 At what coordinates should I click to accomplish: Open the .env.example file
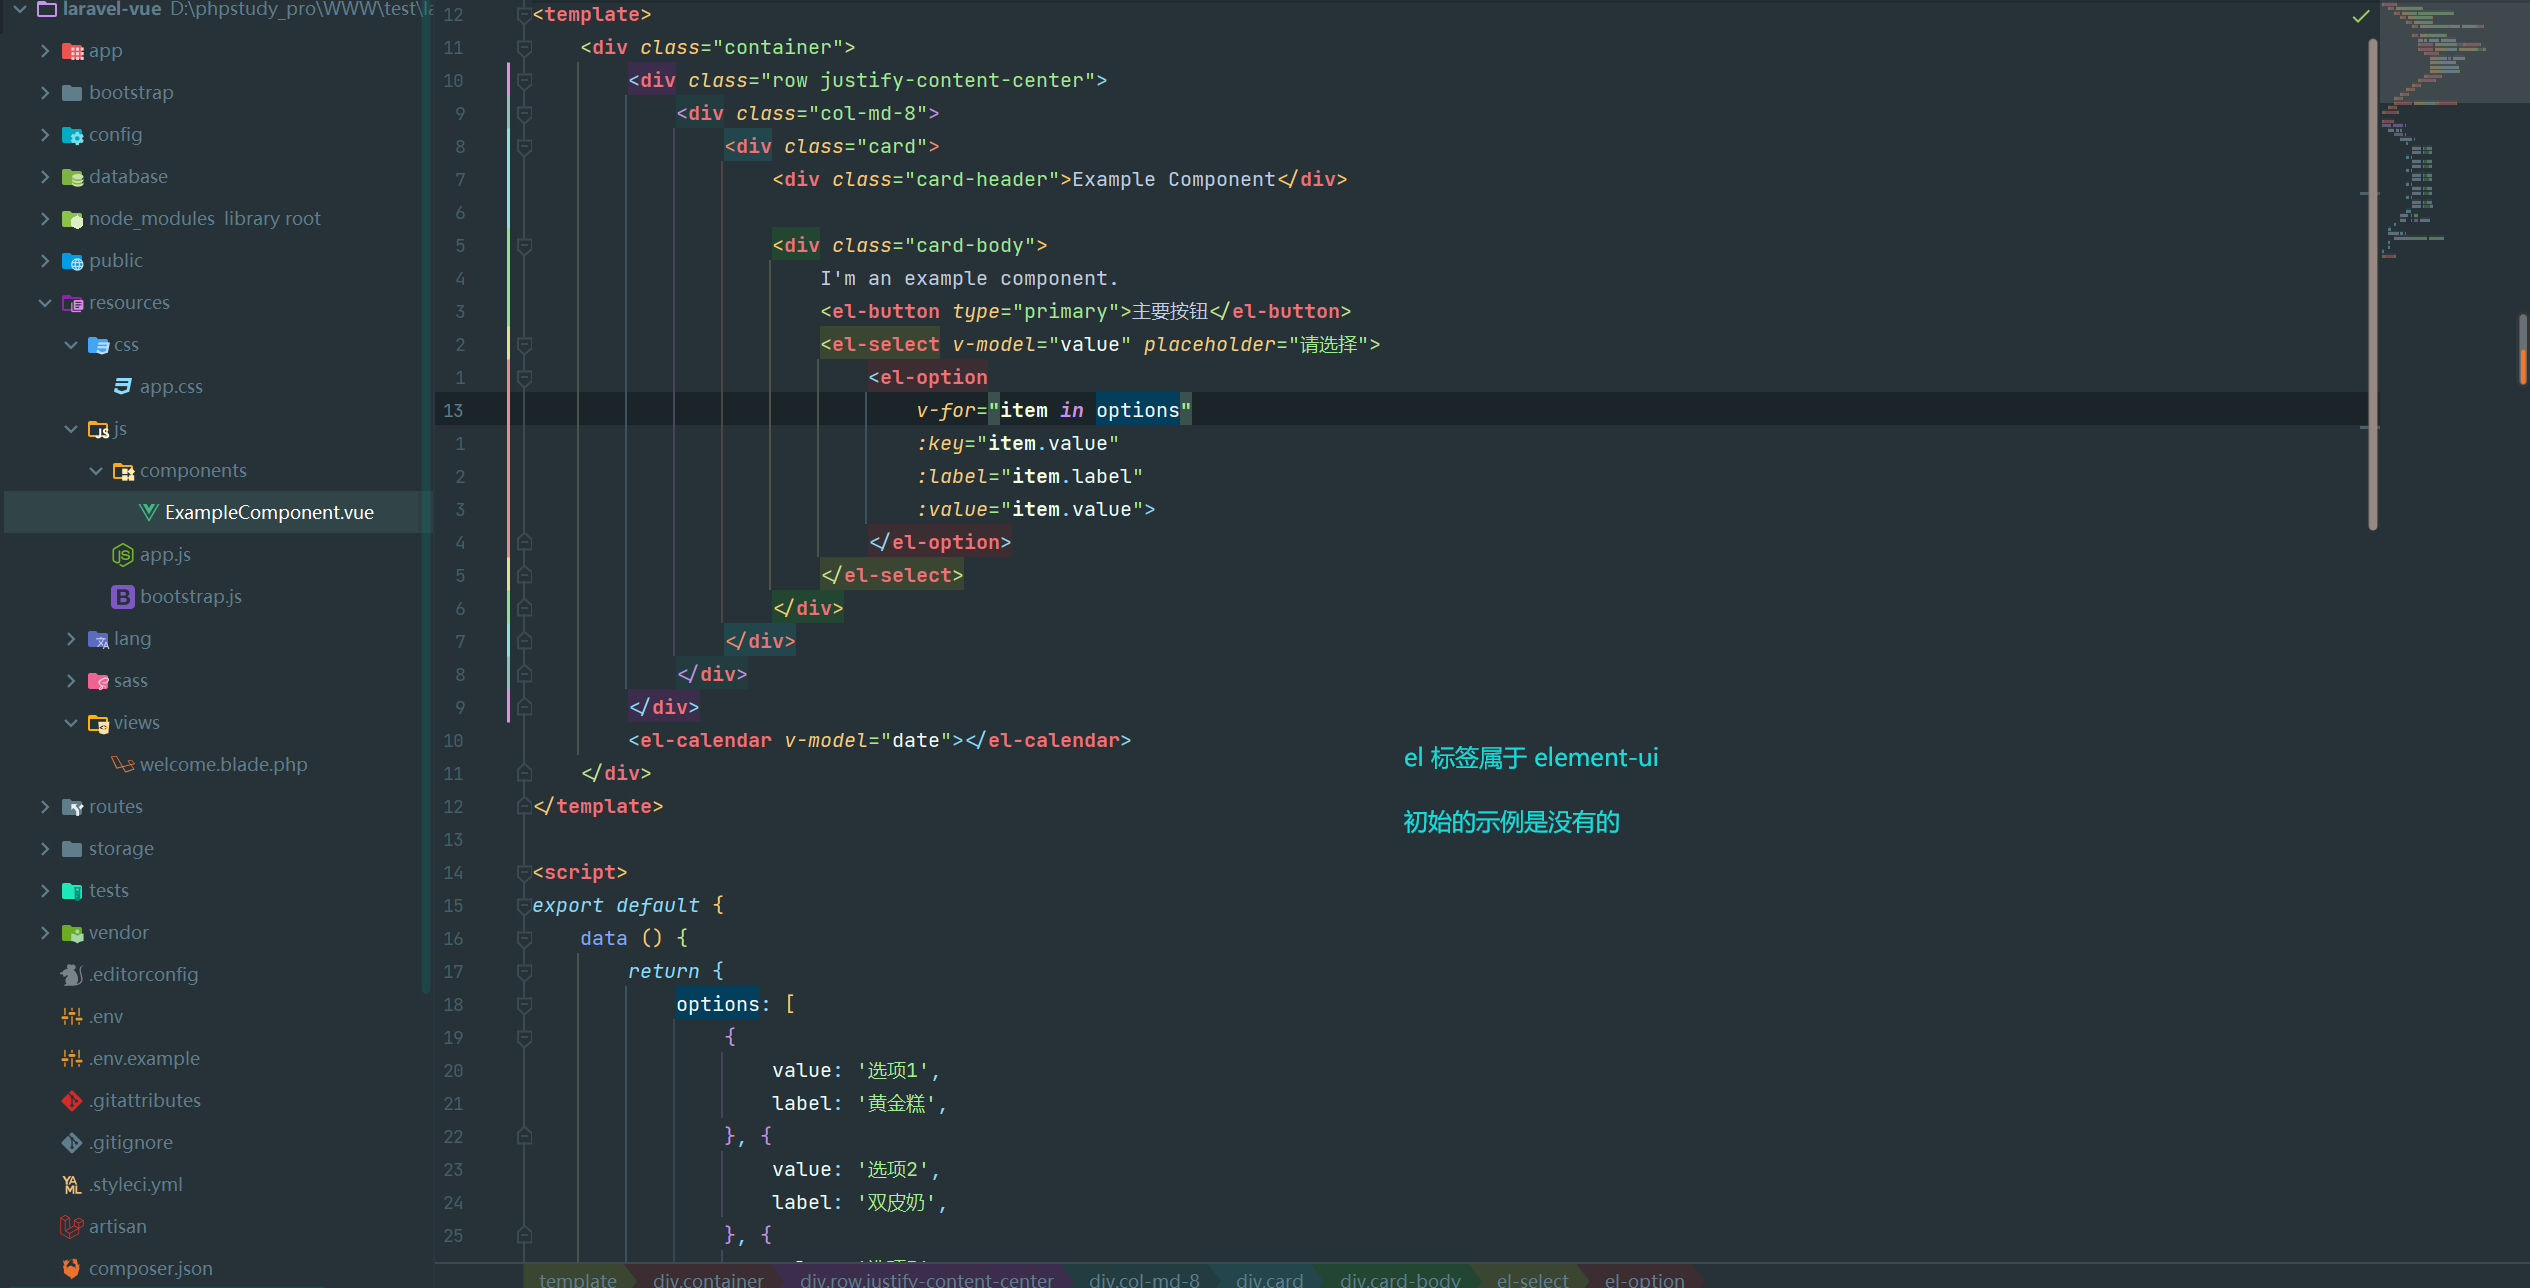pos(145,1058)
